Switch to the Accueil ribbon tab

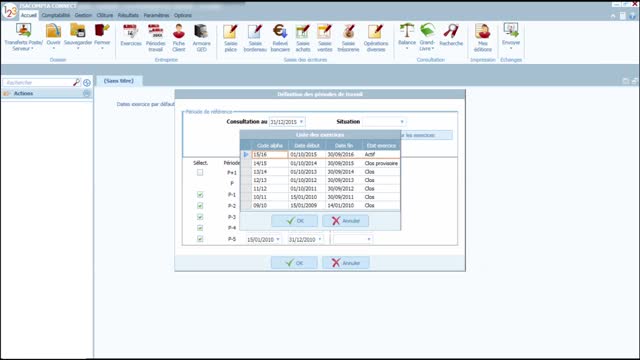pyautogui.click(x=29, y=16)
